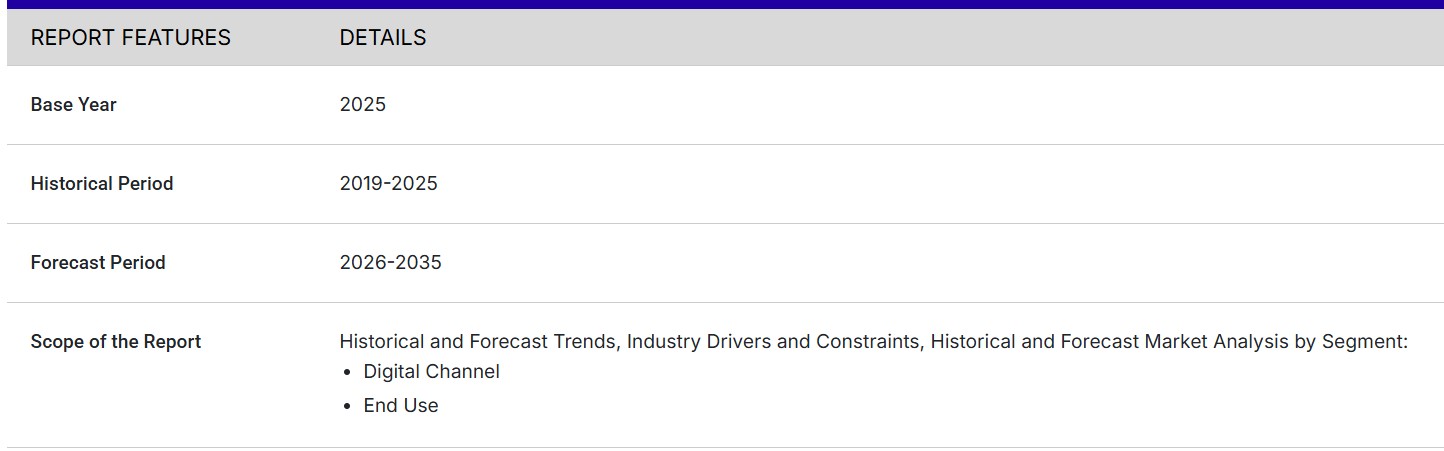Select the Base Year row label

73,105
